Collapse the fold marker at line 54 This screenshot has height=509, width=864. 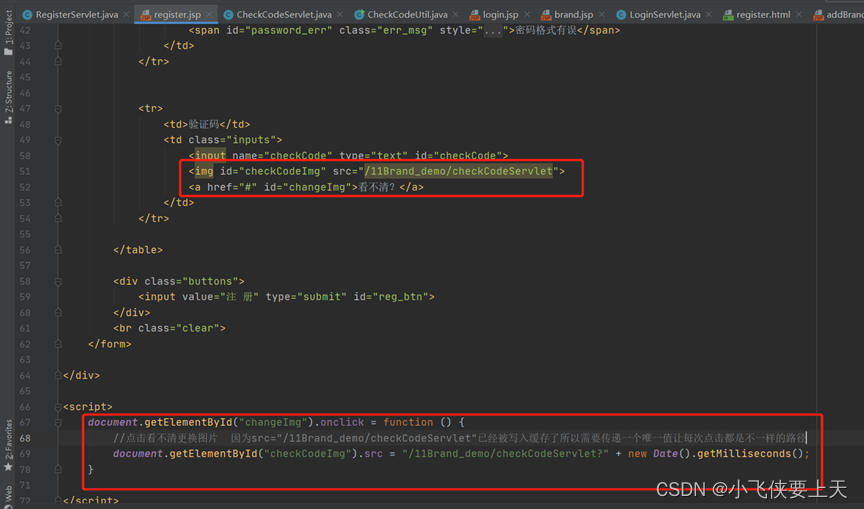pyautogui.click(x=58, y=219)
